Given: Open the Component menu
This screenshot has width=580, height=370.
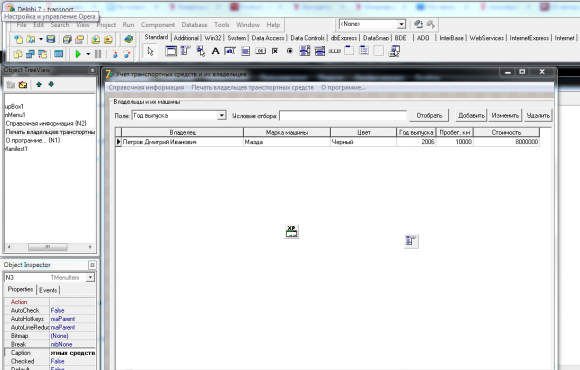Looking at the screenshot, I should tap(158, 25).
